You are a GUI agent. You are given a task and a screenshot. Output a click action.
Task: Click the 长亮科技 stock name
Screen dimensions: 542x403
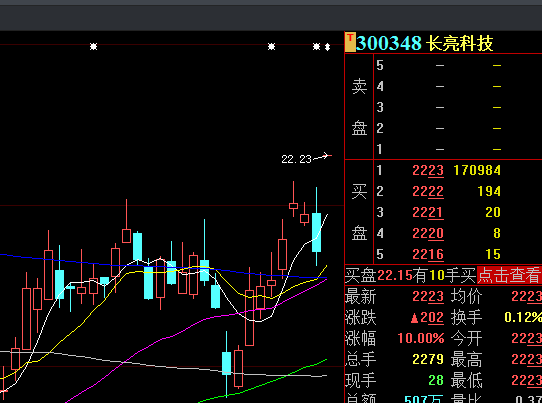tap(459, 44)
